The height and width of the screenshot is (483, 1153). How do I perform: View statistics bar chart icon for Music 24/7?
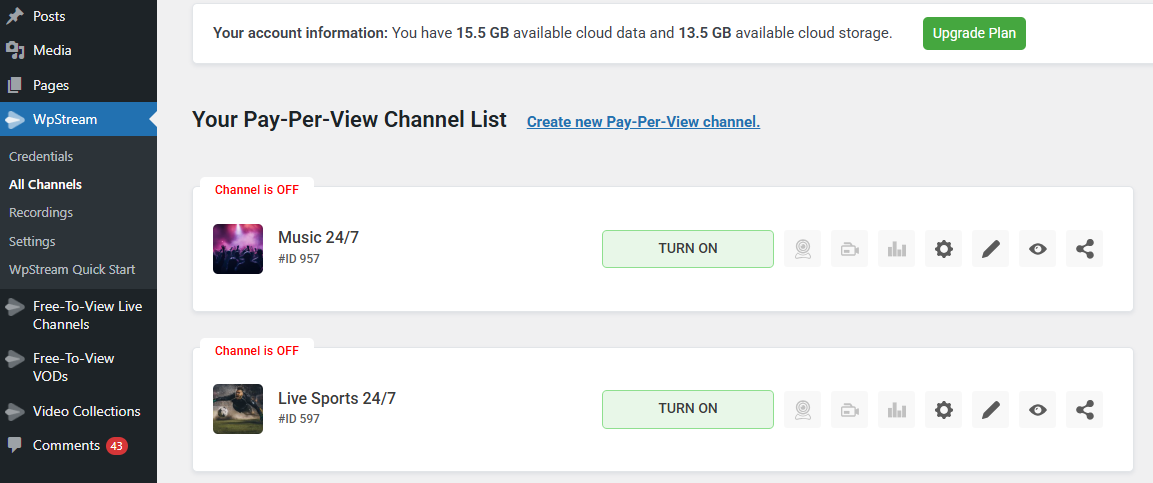896,248
